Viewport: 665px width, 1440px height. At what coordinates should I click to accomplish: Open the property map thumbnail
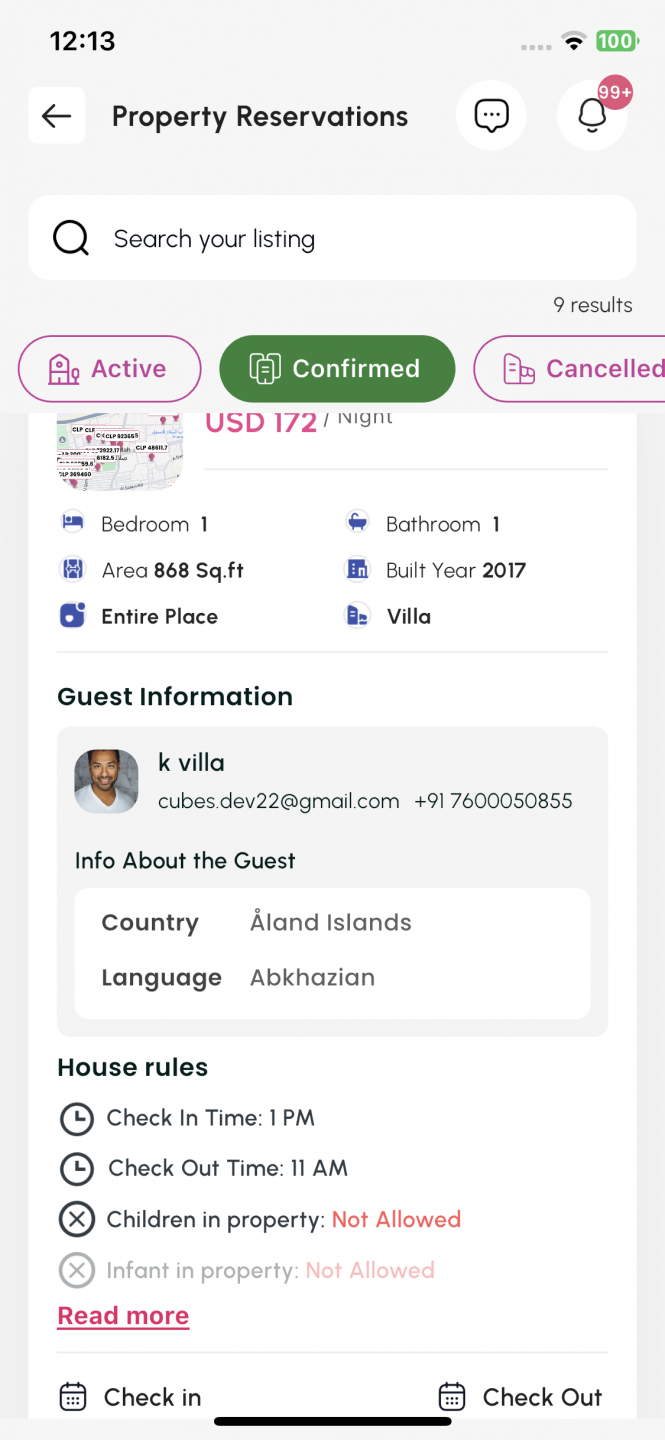(120, 451)
